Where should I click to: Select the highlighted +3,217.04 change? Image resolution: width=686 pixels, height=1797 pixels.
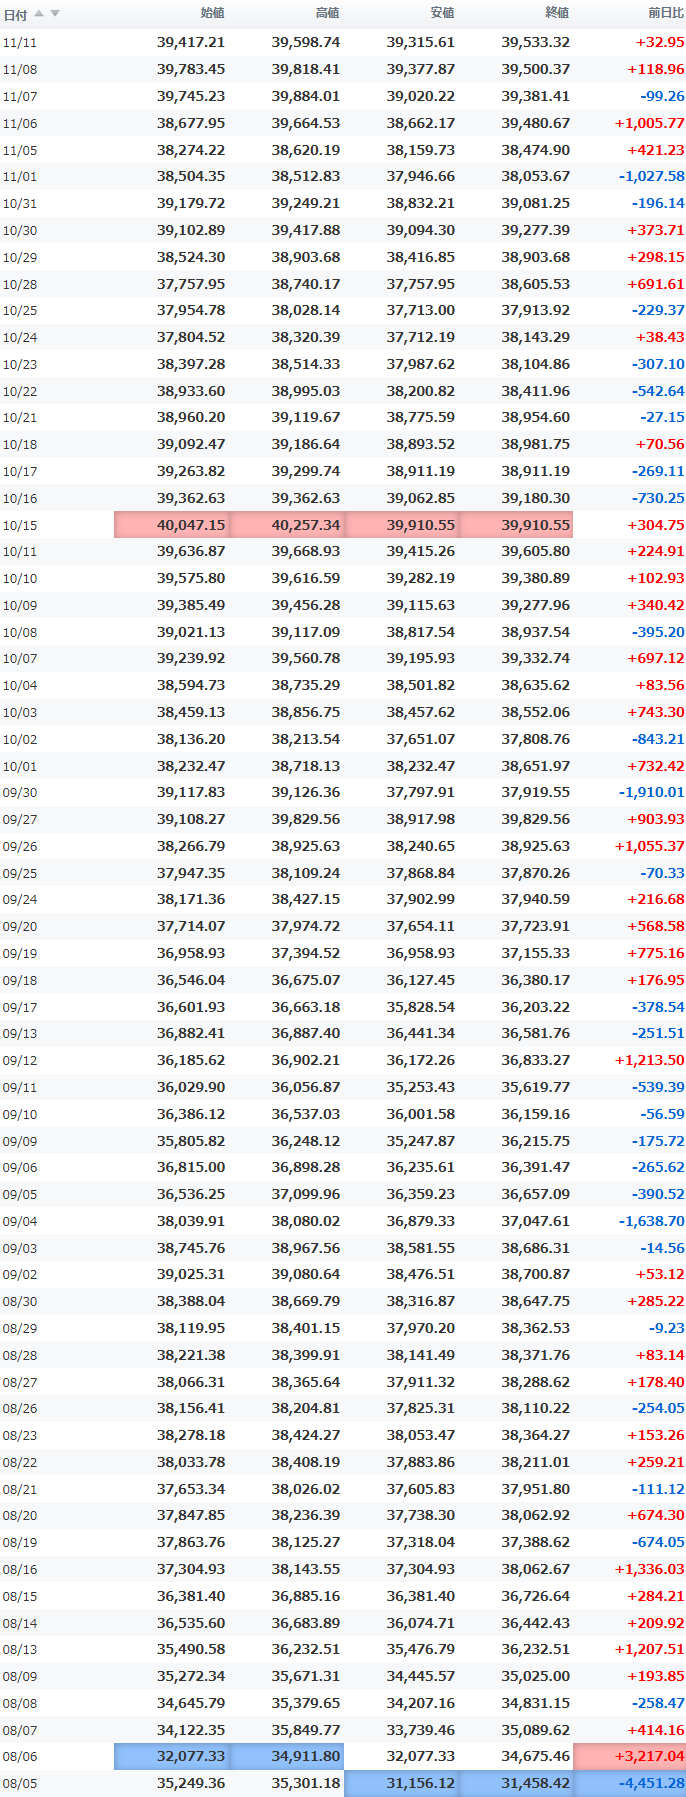(x=630, y=1756)
